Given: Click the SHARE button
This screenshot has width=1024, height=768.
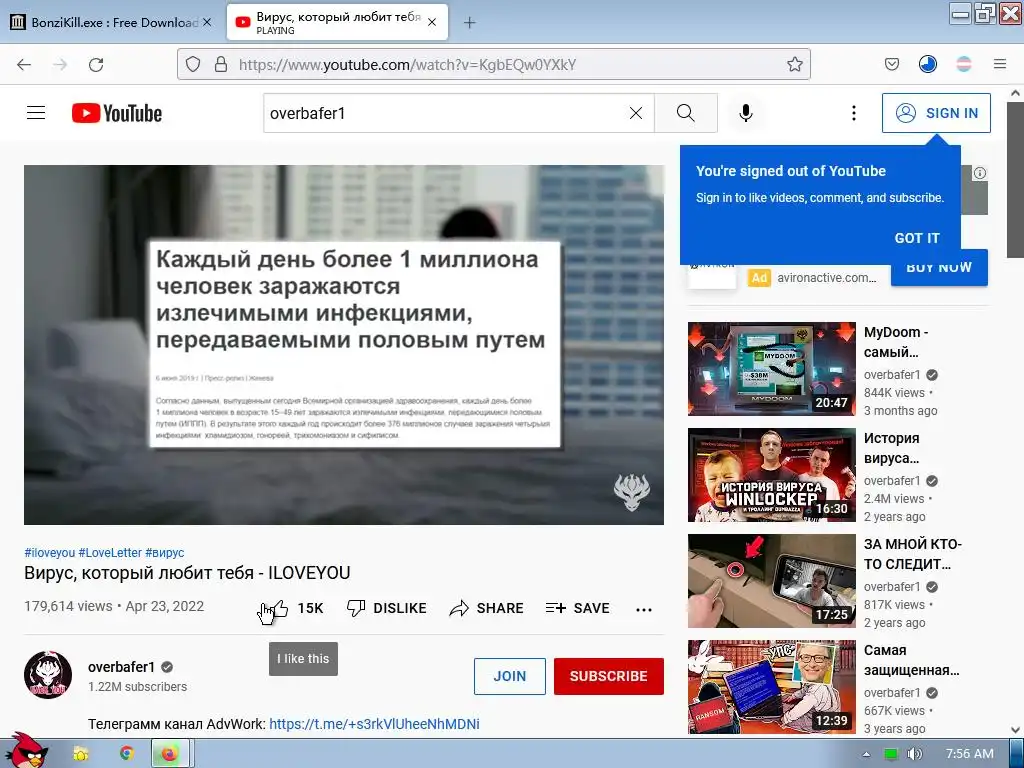Looking at the screenshot, I should (x=487, y=608).
